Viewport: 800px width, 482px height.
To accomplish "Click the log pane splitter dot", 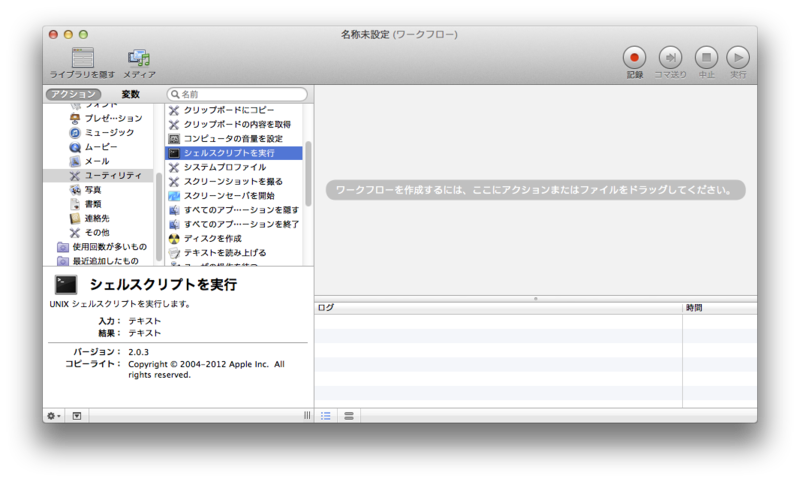I will pos(536,298).
